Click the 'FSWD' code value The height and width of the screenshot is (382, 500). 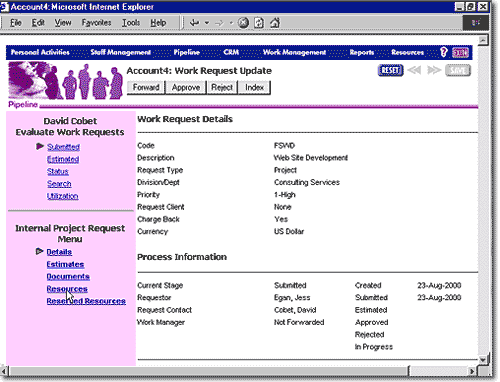pos(284,145)
